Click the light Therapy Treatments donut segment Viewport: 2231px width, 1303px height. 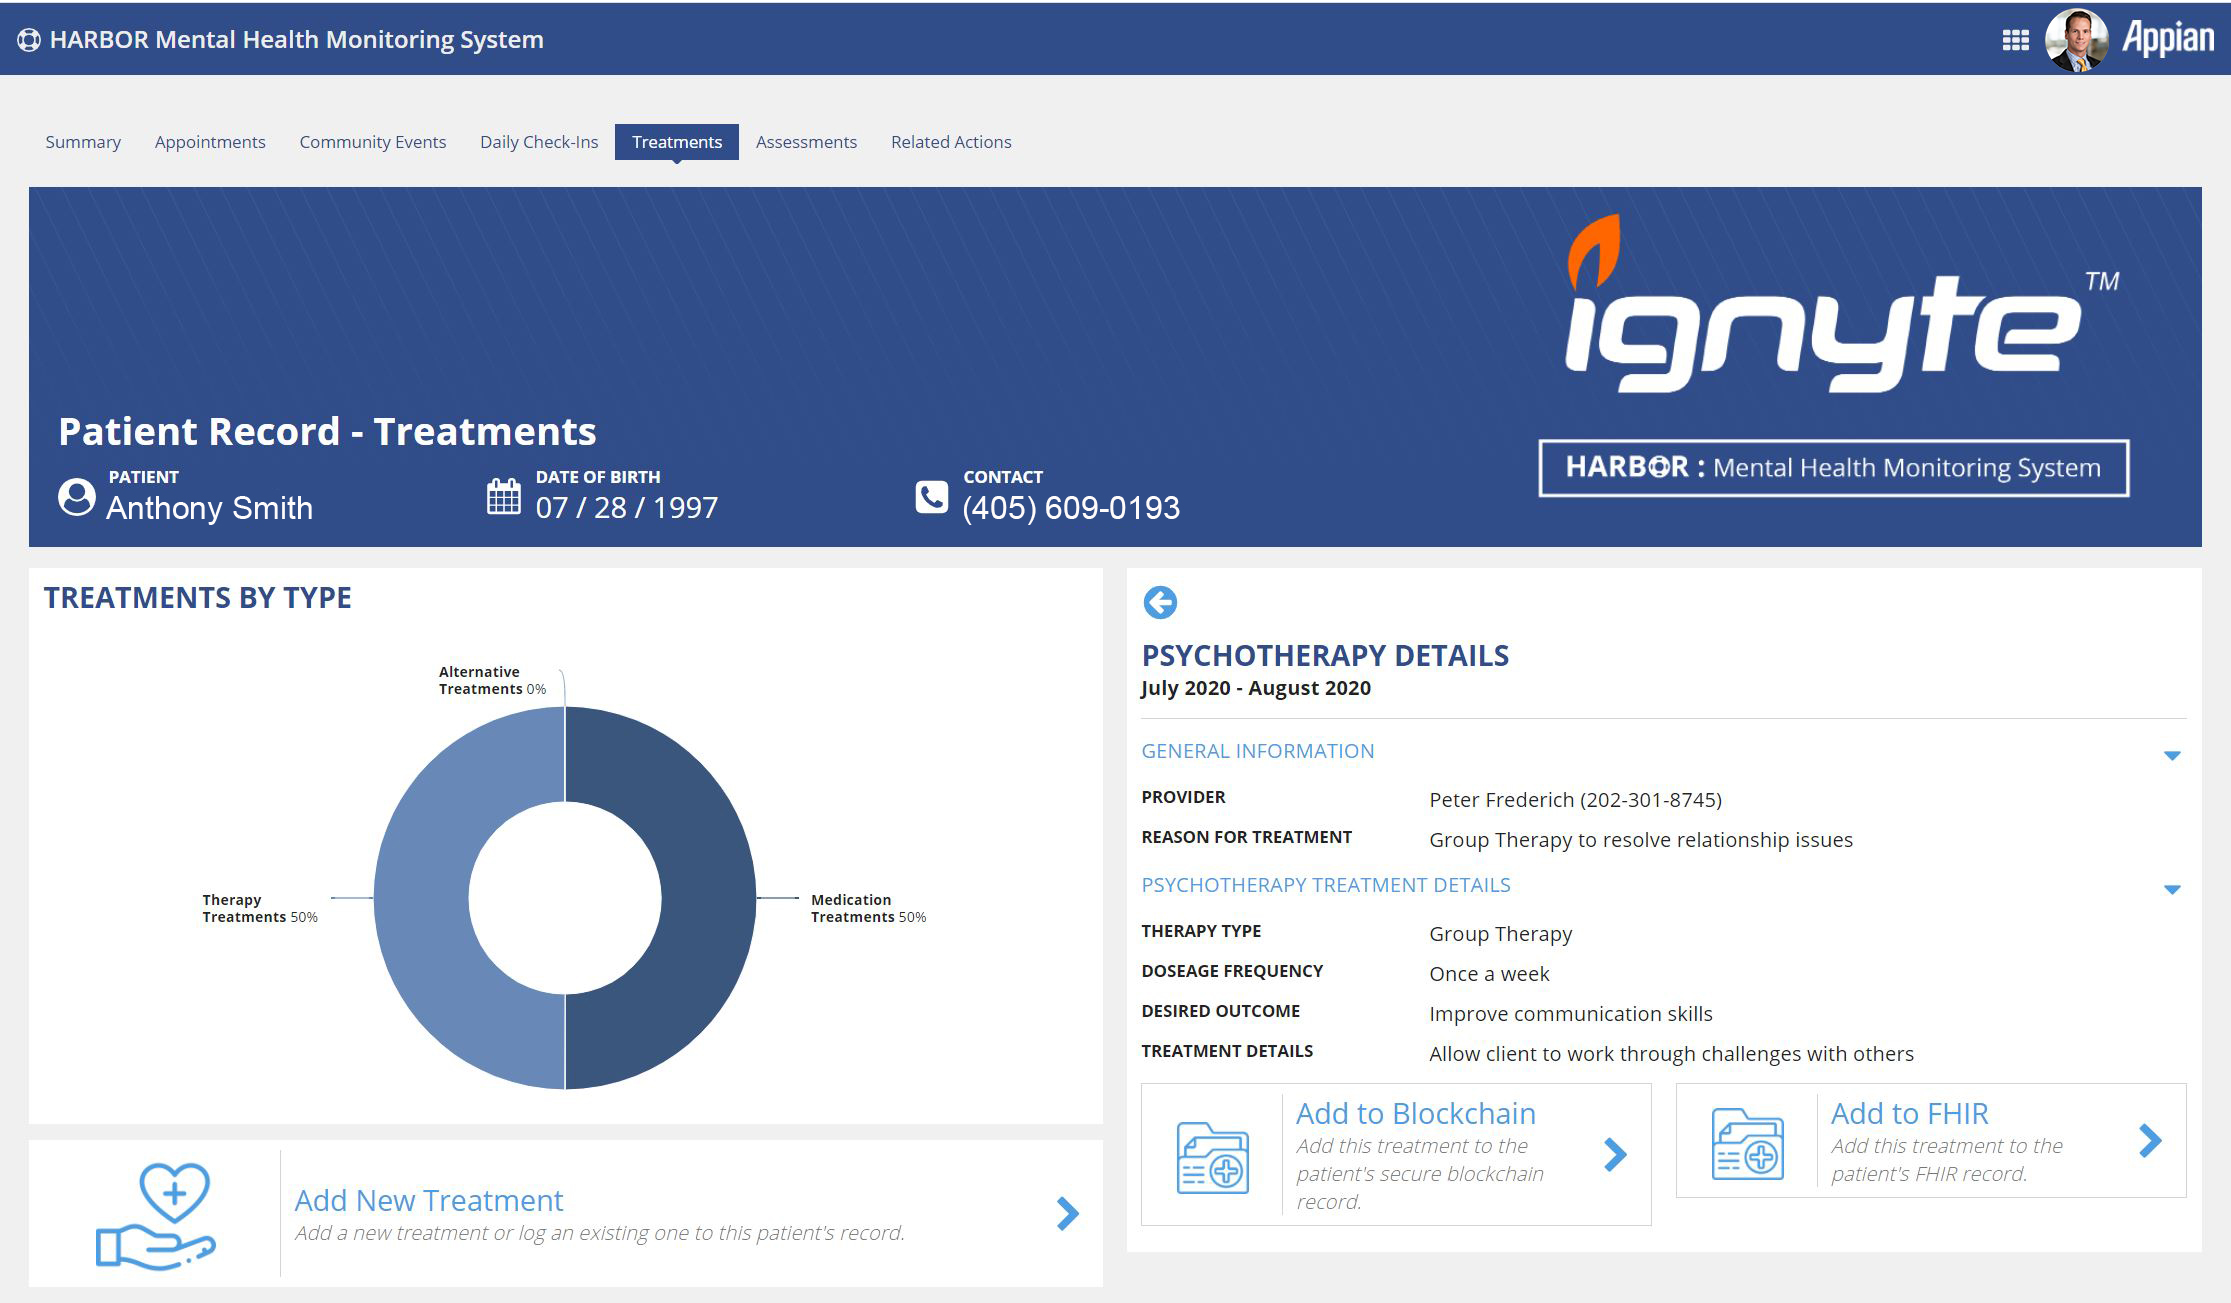pos(421,898)
